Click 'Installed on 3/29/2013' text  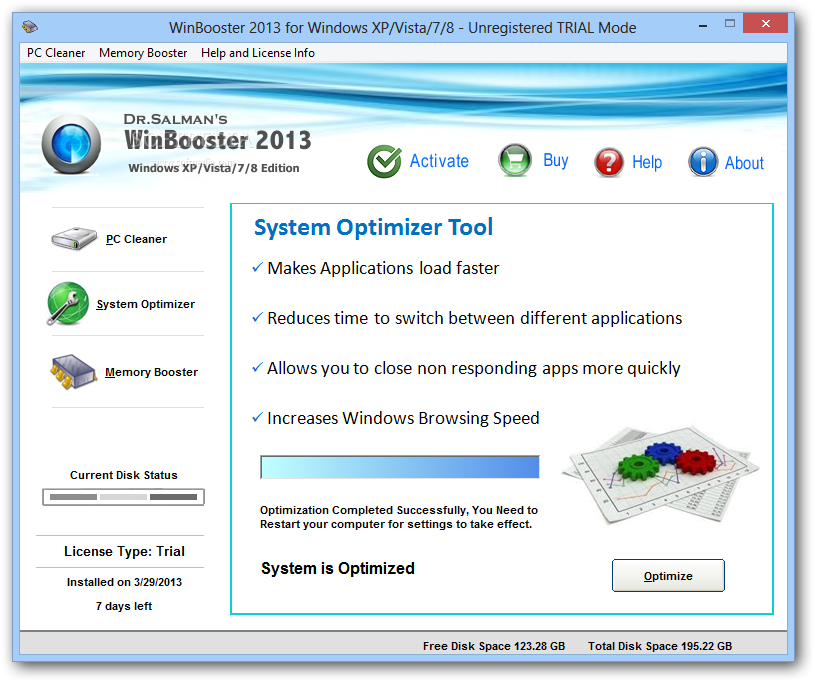[124, 582]
